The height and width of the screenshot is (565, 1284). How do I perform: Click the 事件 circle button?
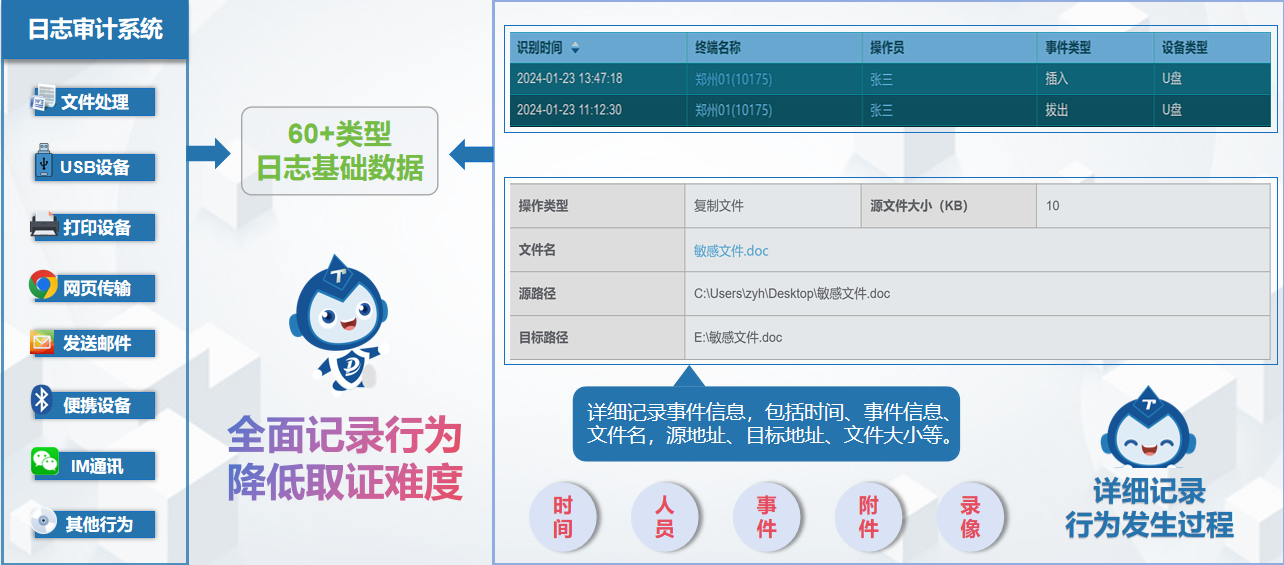(x=767, y=517)
